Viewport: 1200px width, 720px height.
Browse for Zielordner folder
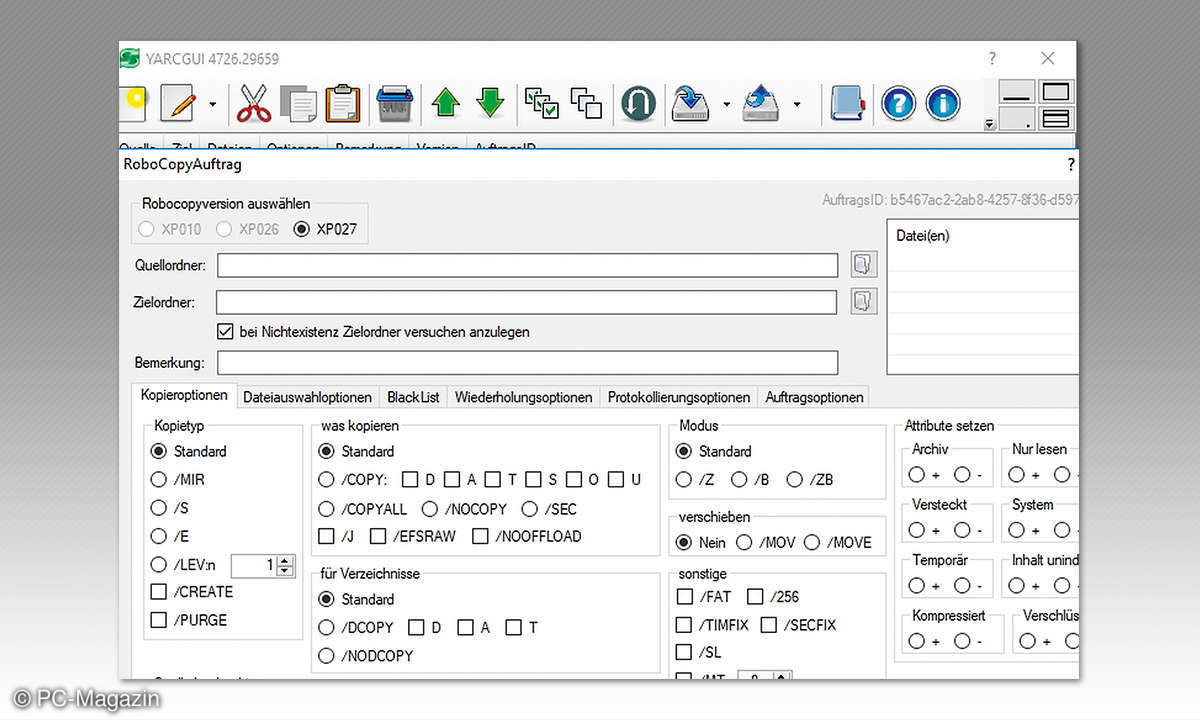[x=863, y=301]
